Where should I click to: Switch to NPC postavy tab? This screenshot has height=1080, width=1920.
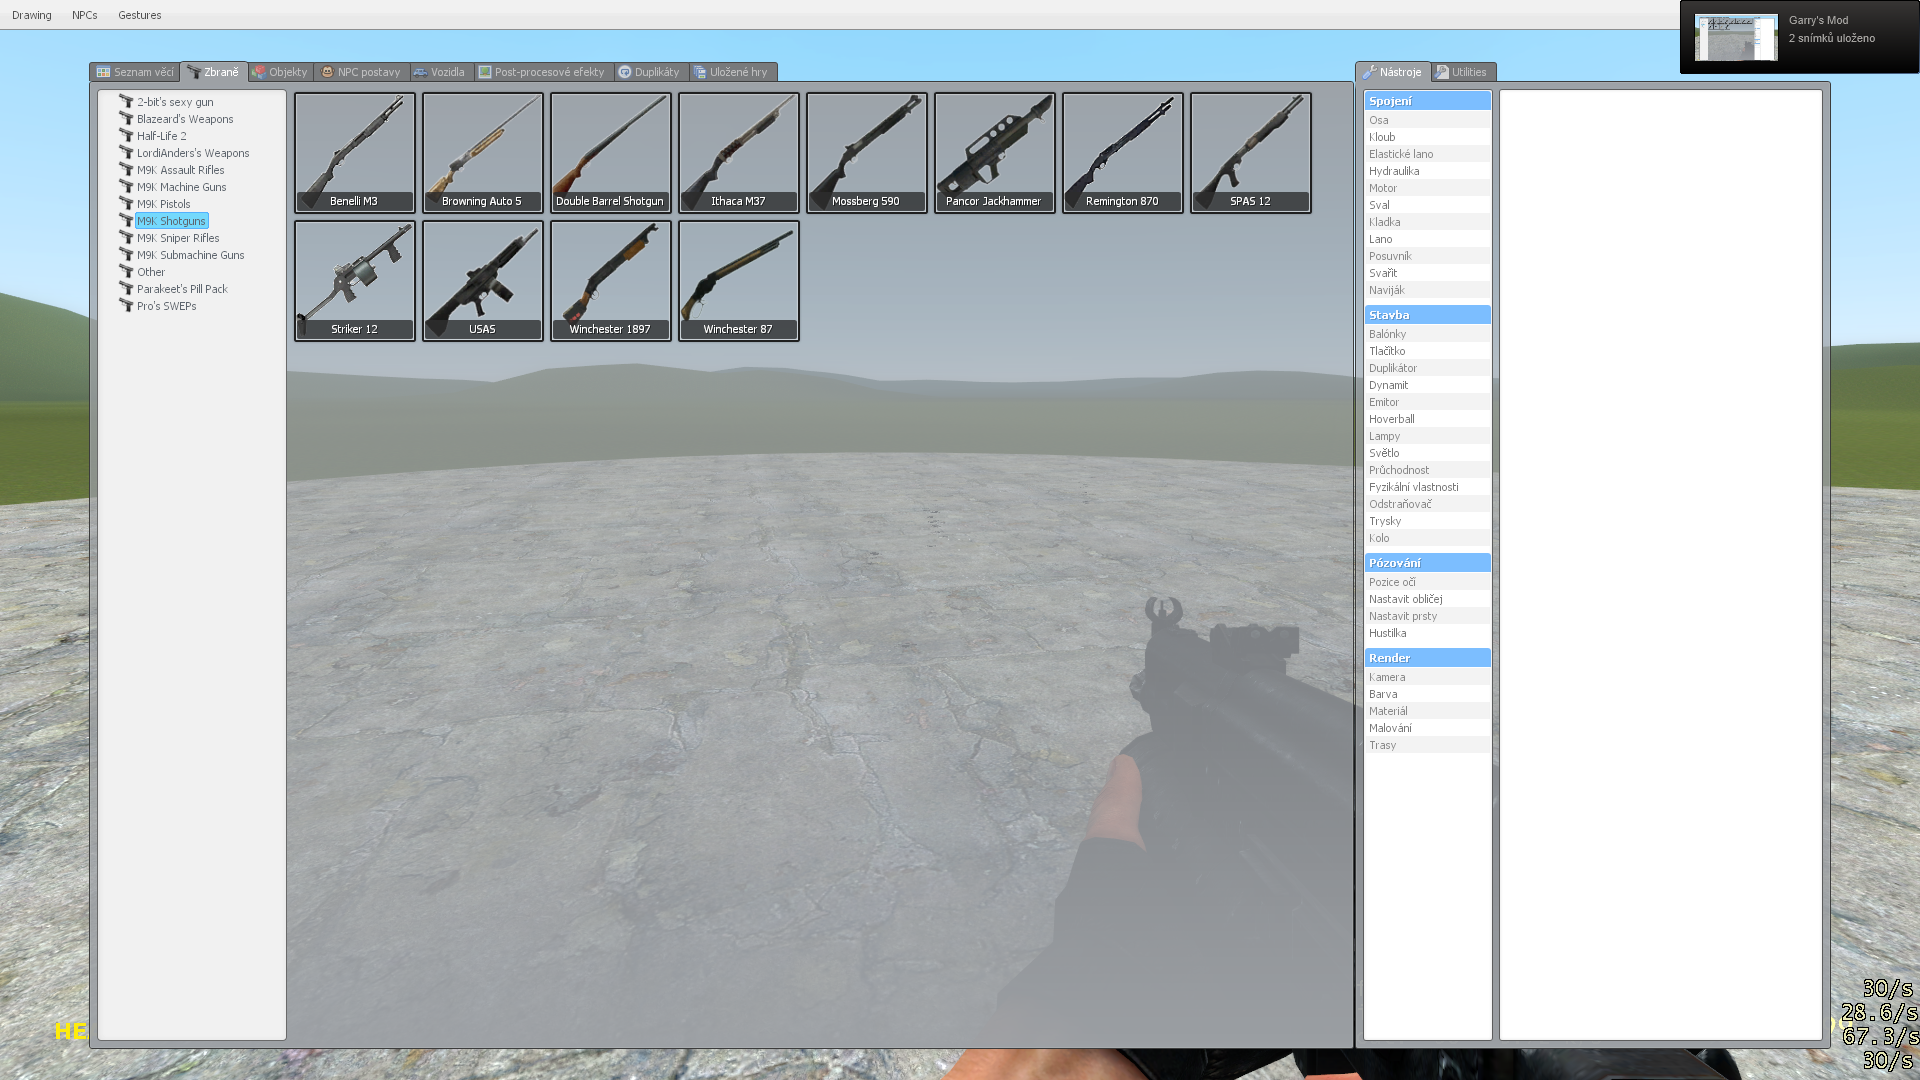coord(362,72)
